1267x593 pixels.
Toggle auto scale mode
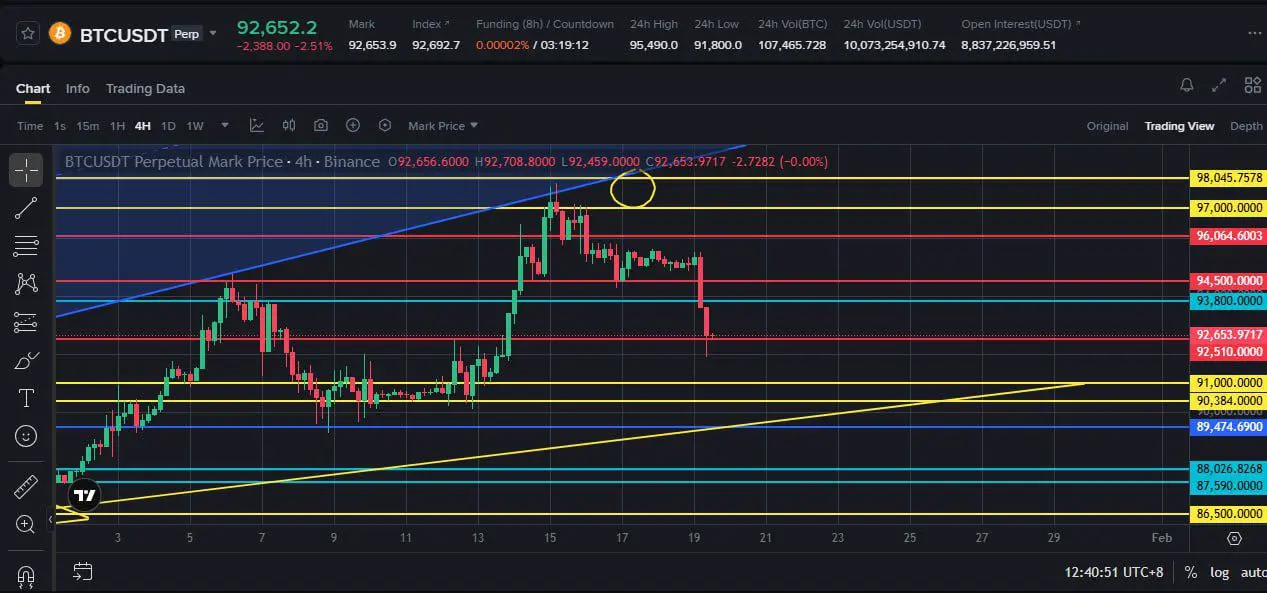tap(1252, 573)
